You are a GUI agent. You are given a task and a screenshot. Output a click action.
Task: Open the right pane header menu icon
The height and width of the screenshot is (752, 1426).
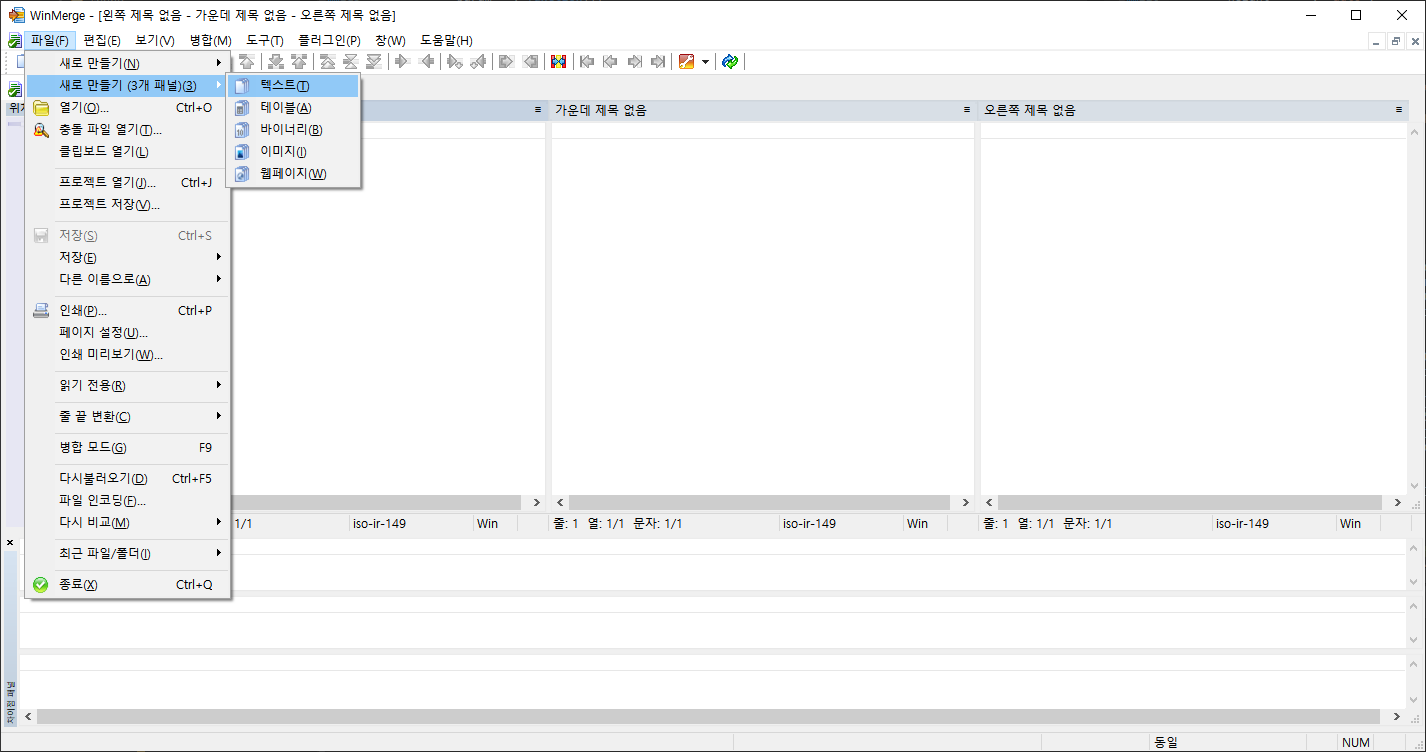1399,110
